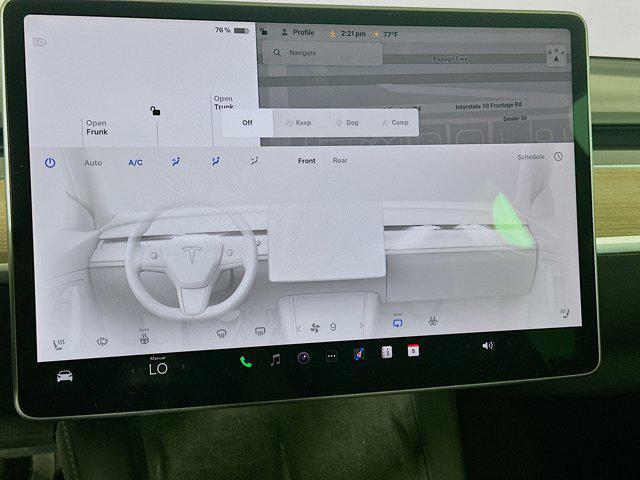Enable Auto climate mode
This screenshot has width=640, height=480.
[x=93, y=163]
